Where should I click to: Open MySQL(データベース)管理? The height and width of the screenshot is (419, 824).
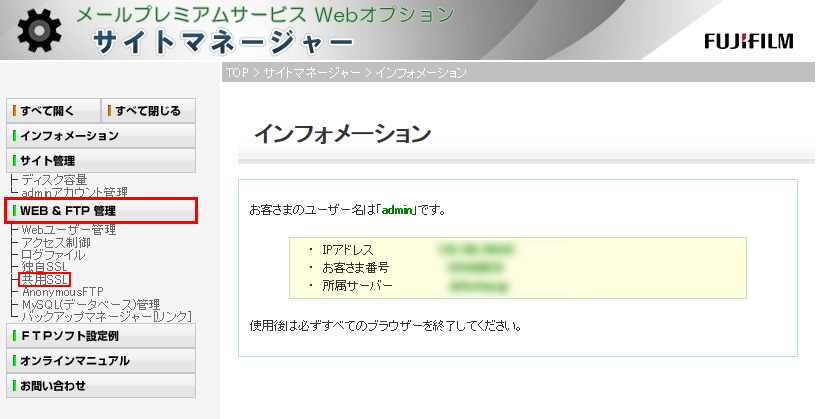pos(91,304)
